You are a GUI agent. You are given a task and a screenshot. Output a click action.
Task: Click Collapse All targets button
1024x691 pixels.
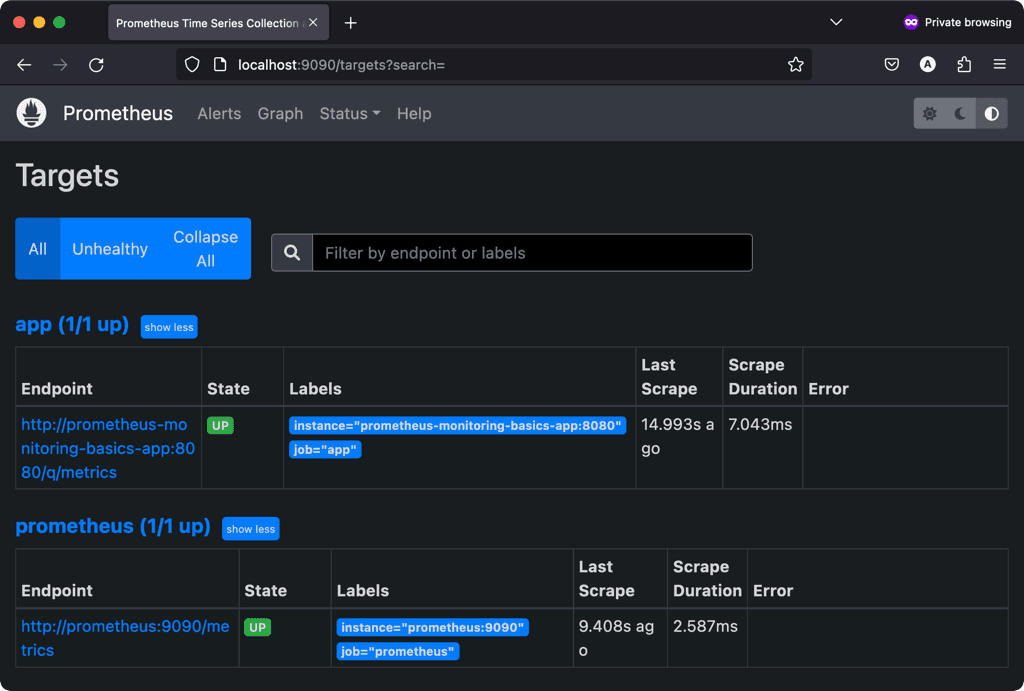pos(205,249)
